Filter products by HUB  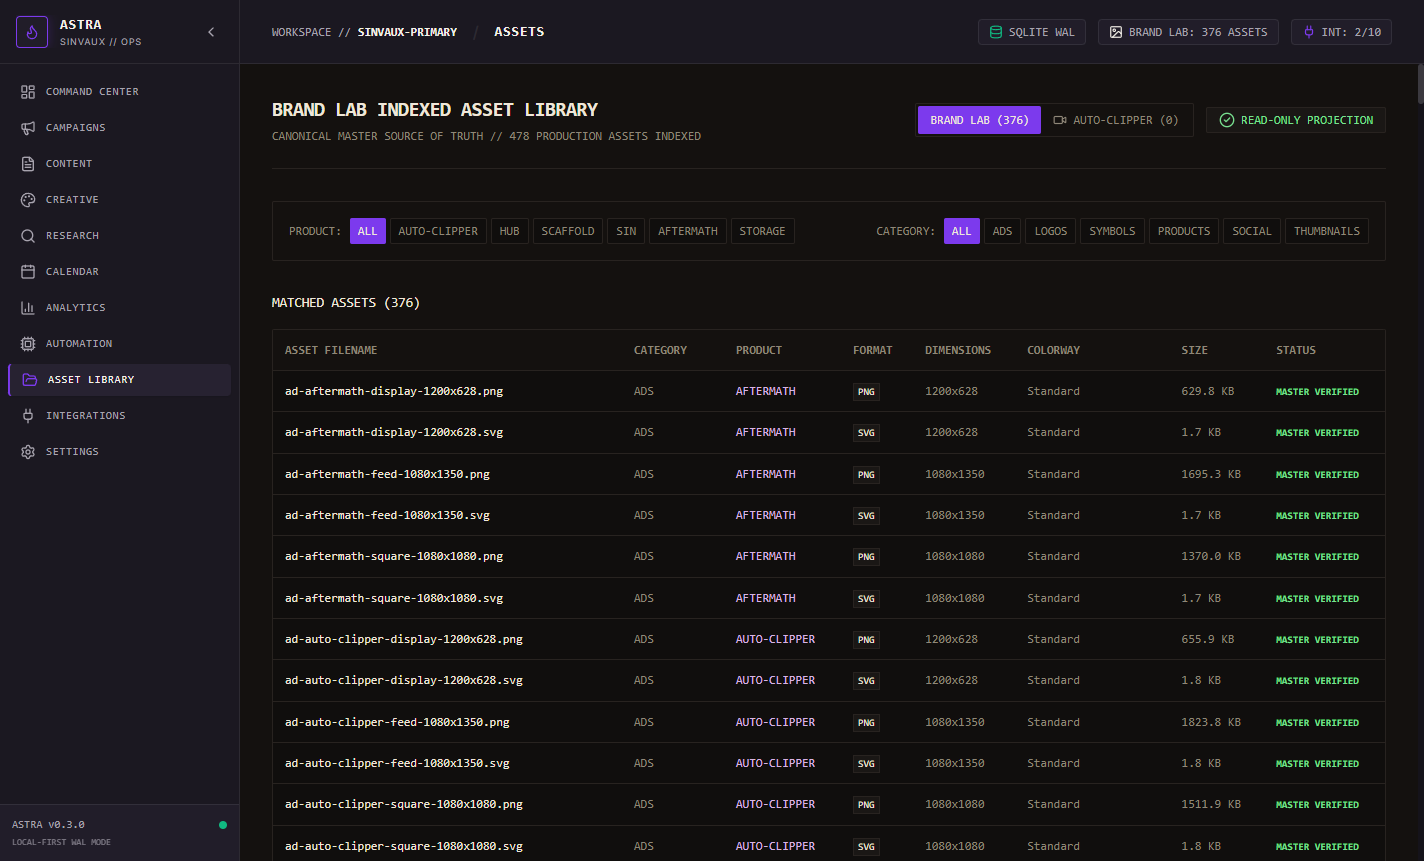click(x=510, y=231)
